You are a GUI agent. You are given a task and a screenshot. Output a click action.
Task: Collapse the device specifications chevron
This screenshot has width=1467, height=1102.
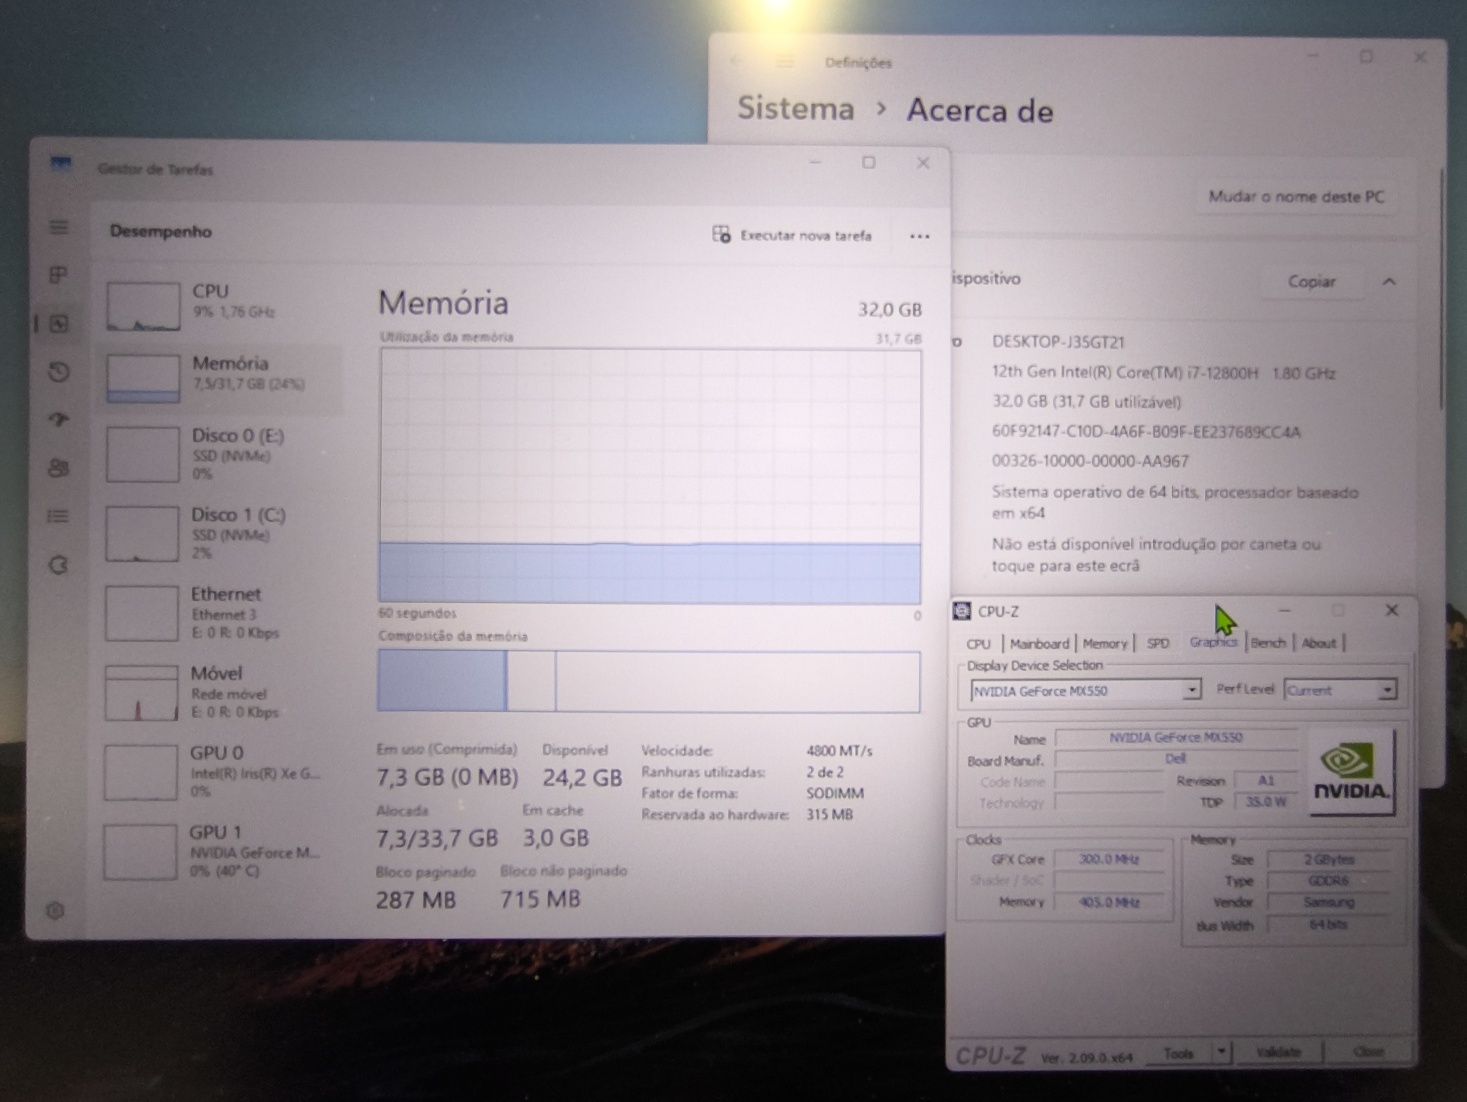pyautogui.click(x=1389, y=282)
